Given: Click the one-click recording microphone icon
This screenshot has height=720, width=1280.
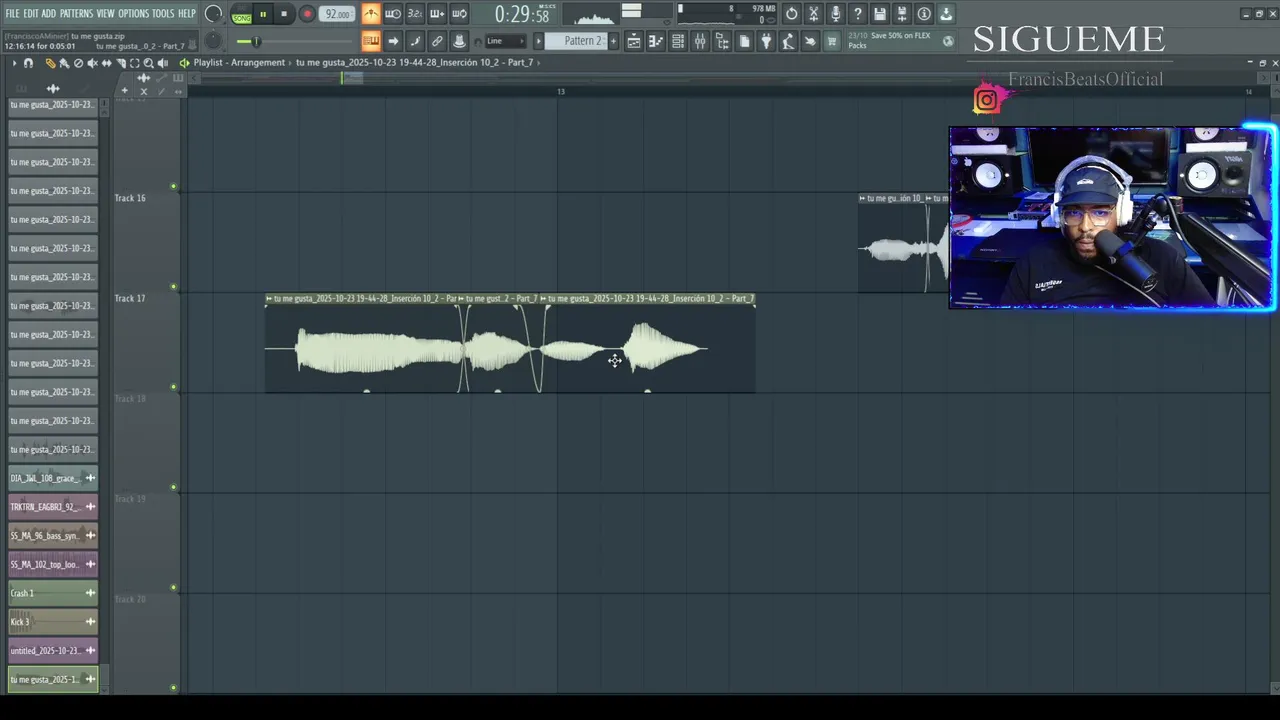Looking at the screenshot, I should [836, 14].
